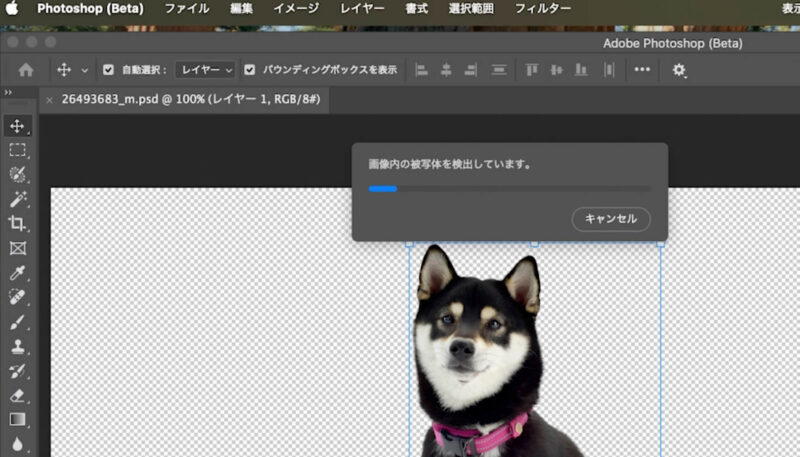Align horizontal centers
This screenshot has height=457, width=800.
pyautogui.click(x=446, y=70)
